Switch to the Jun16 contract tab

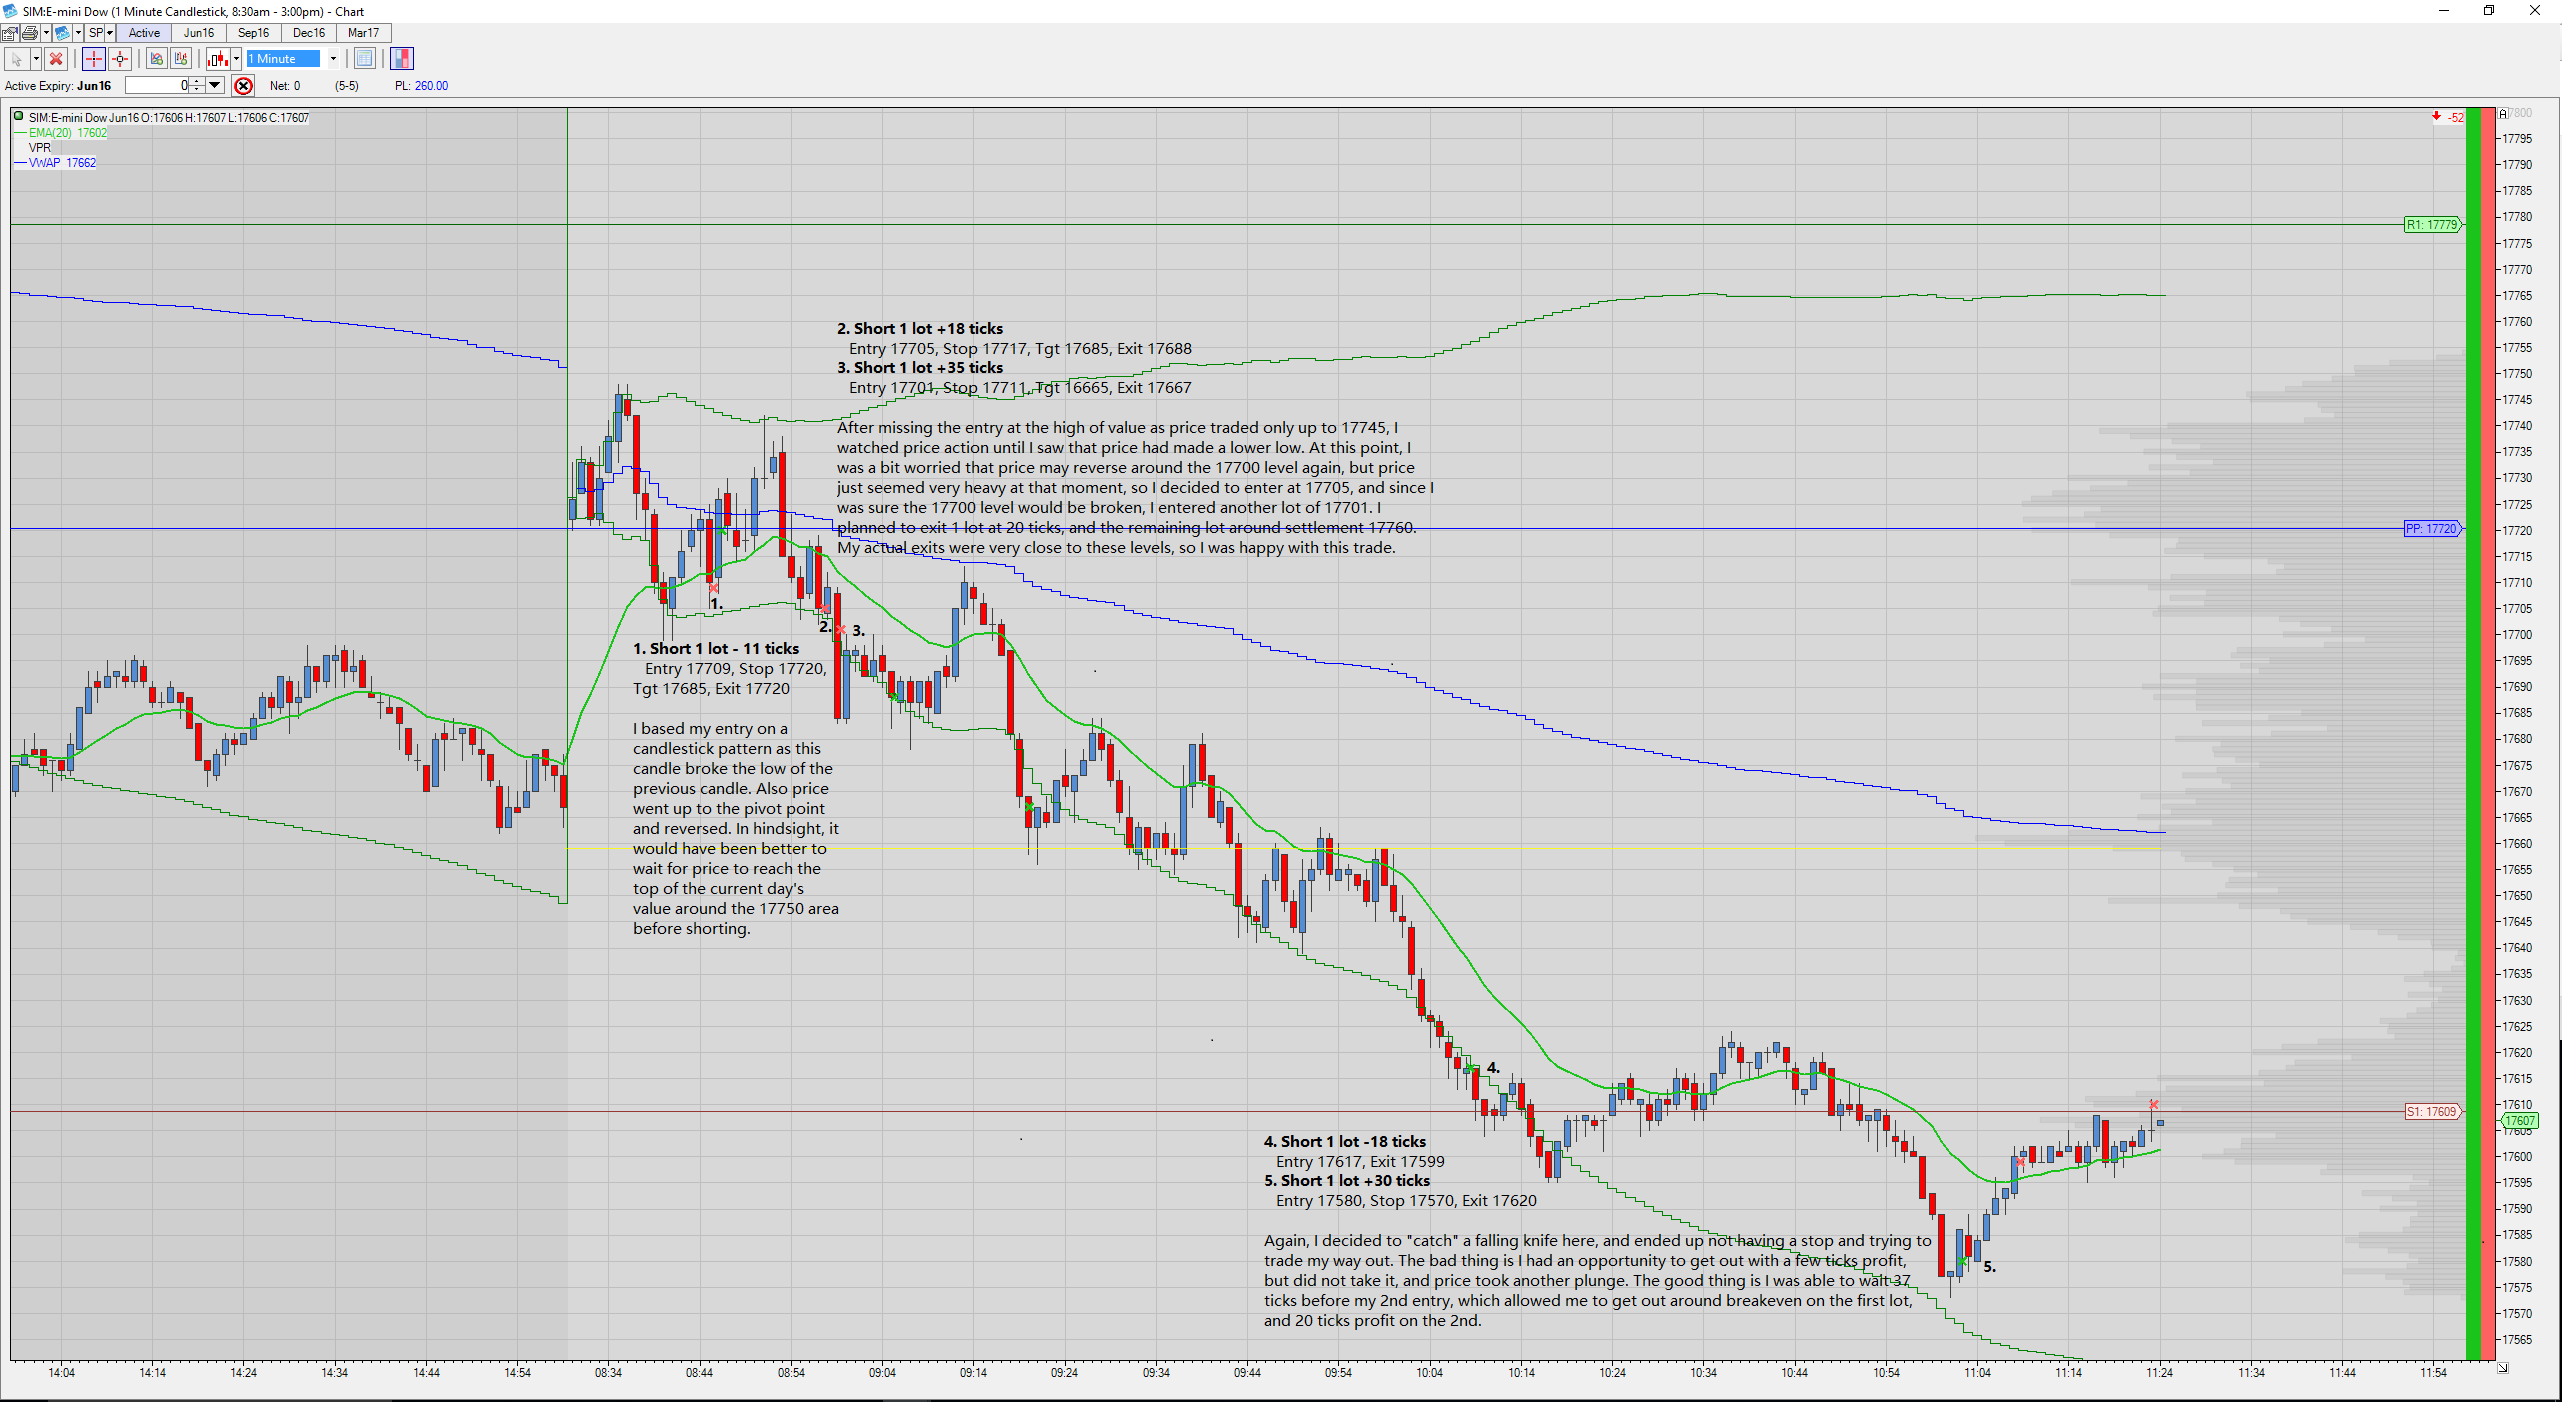(x=199, y=33)
